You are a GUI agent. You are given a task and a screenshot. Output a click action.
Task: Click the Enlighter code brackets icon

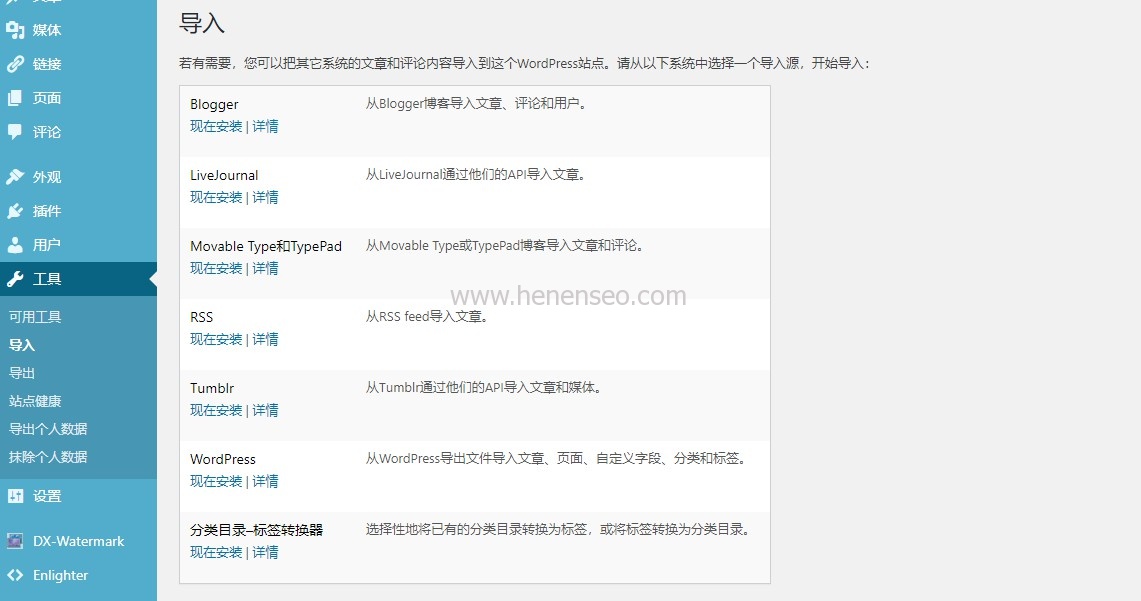[15, 576]
